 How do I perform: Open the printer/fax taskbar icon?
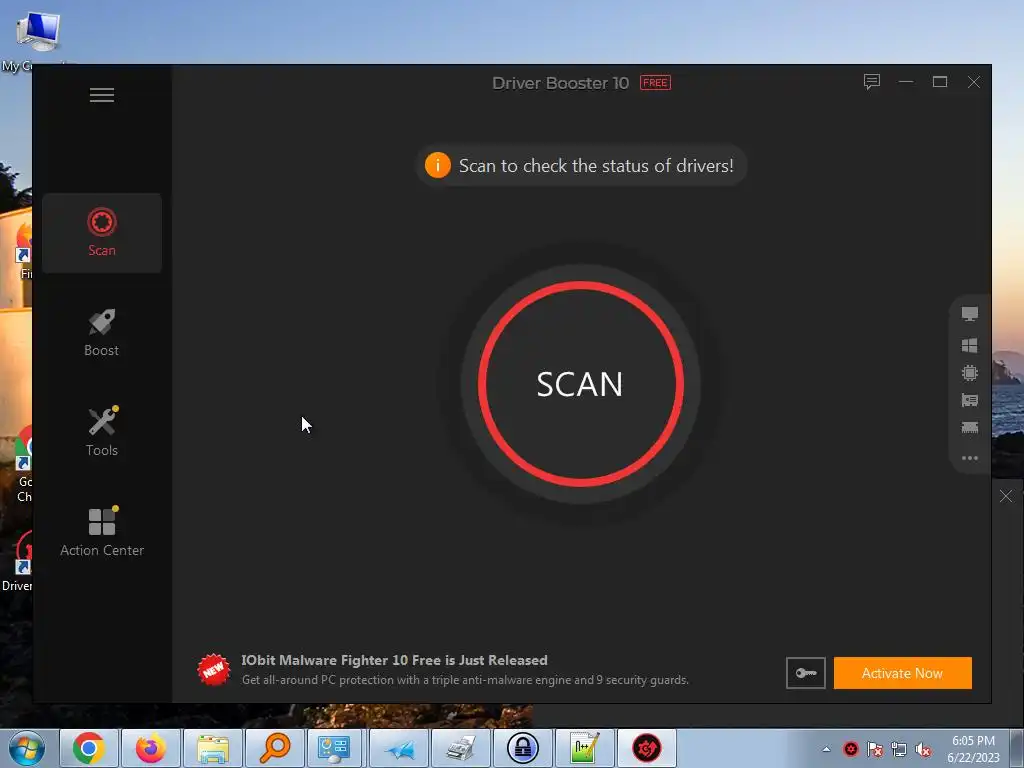pyautogui.click(x=461, y=748)
